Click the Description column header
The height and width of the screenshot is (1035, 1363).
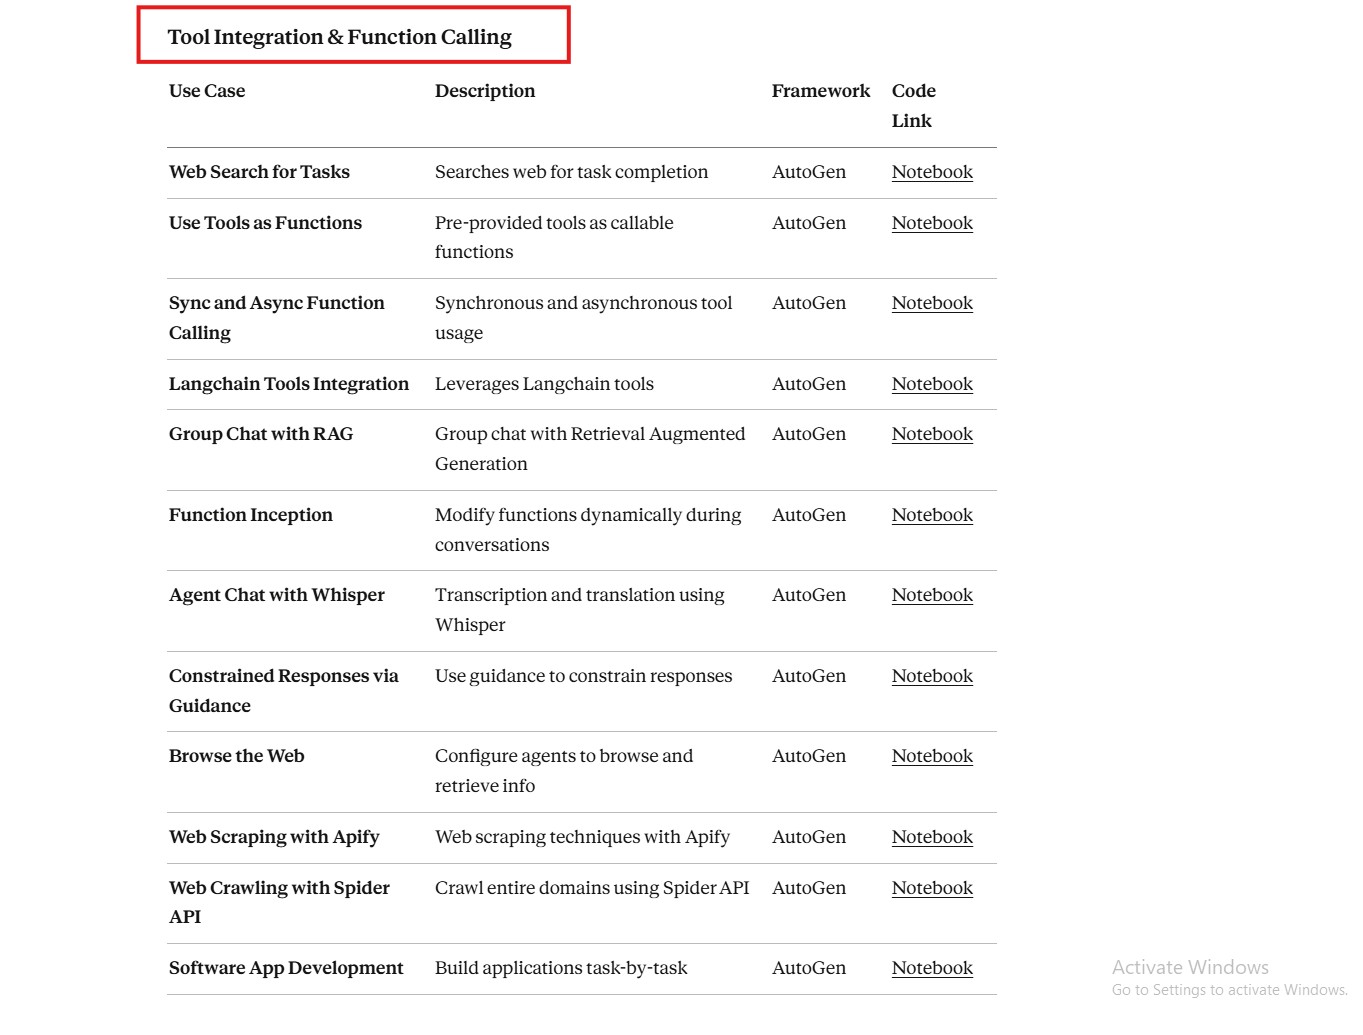pos(485,91)
